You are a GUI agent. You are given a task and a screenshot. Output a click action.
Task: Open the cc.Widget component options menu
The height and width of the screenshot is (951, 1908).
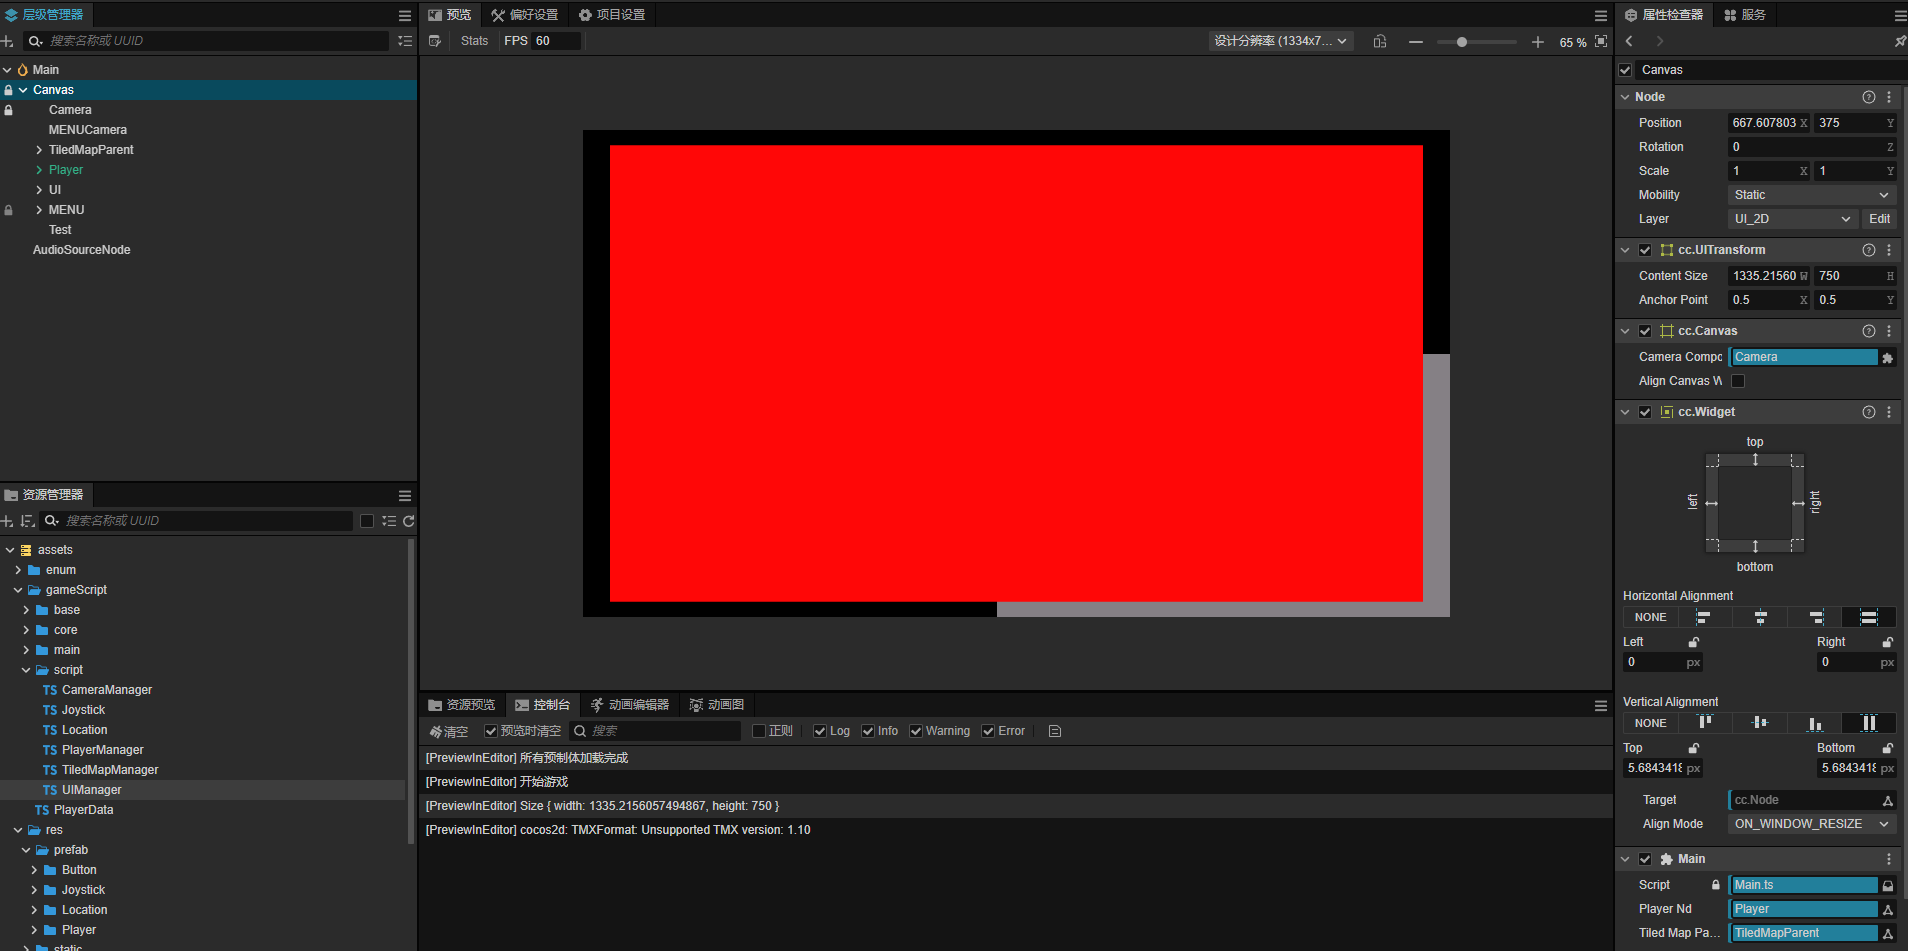coord(1889,412)
